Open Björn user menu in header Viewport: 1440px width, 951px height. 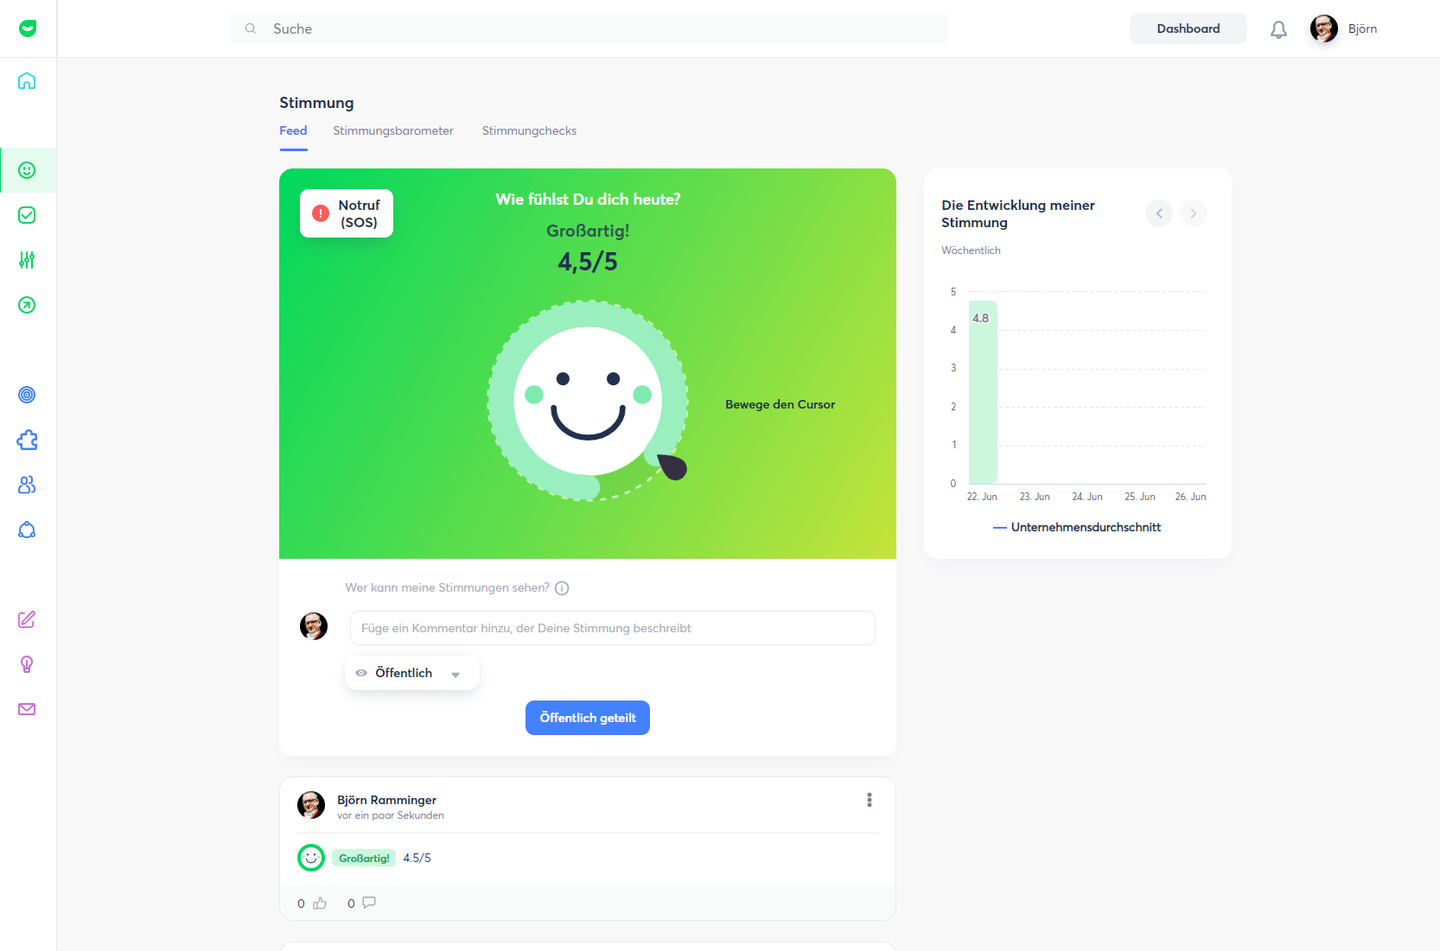pyautogui.click(x=1344, y=29)
